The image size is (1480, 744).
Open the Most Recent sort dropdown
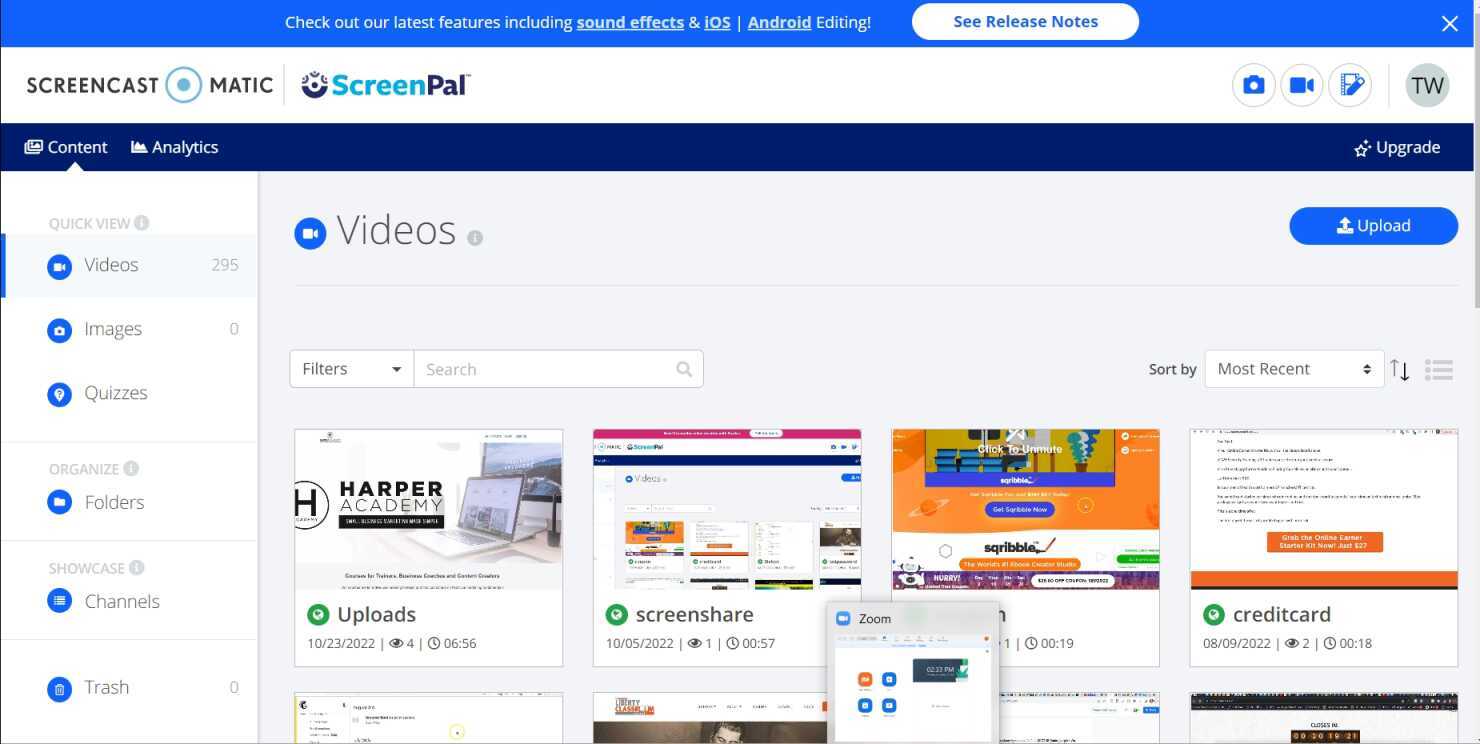tap(1293, 369)
